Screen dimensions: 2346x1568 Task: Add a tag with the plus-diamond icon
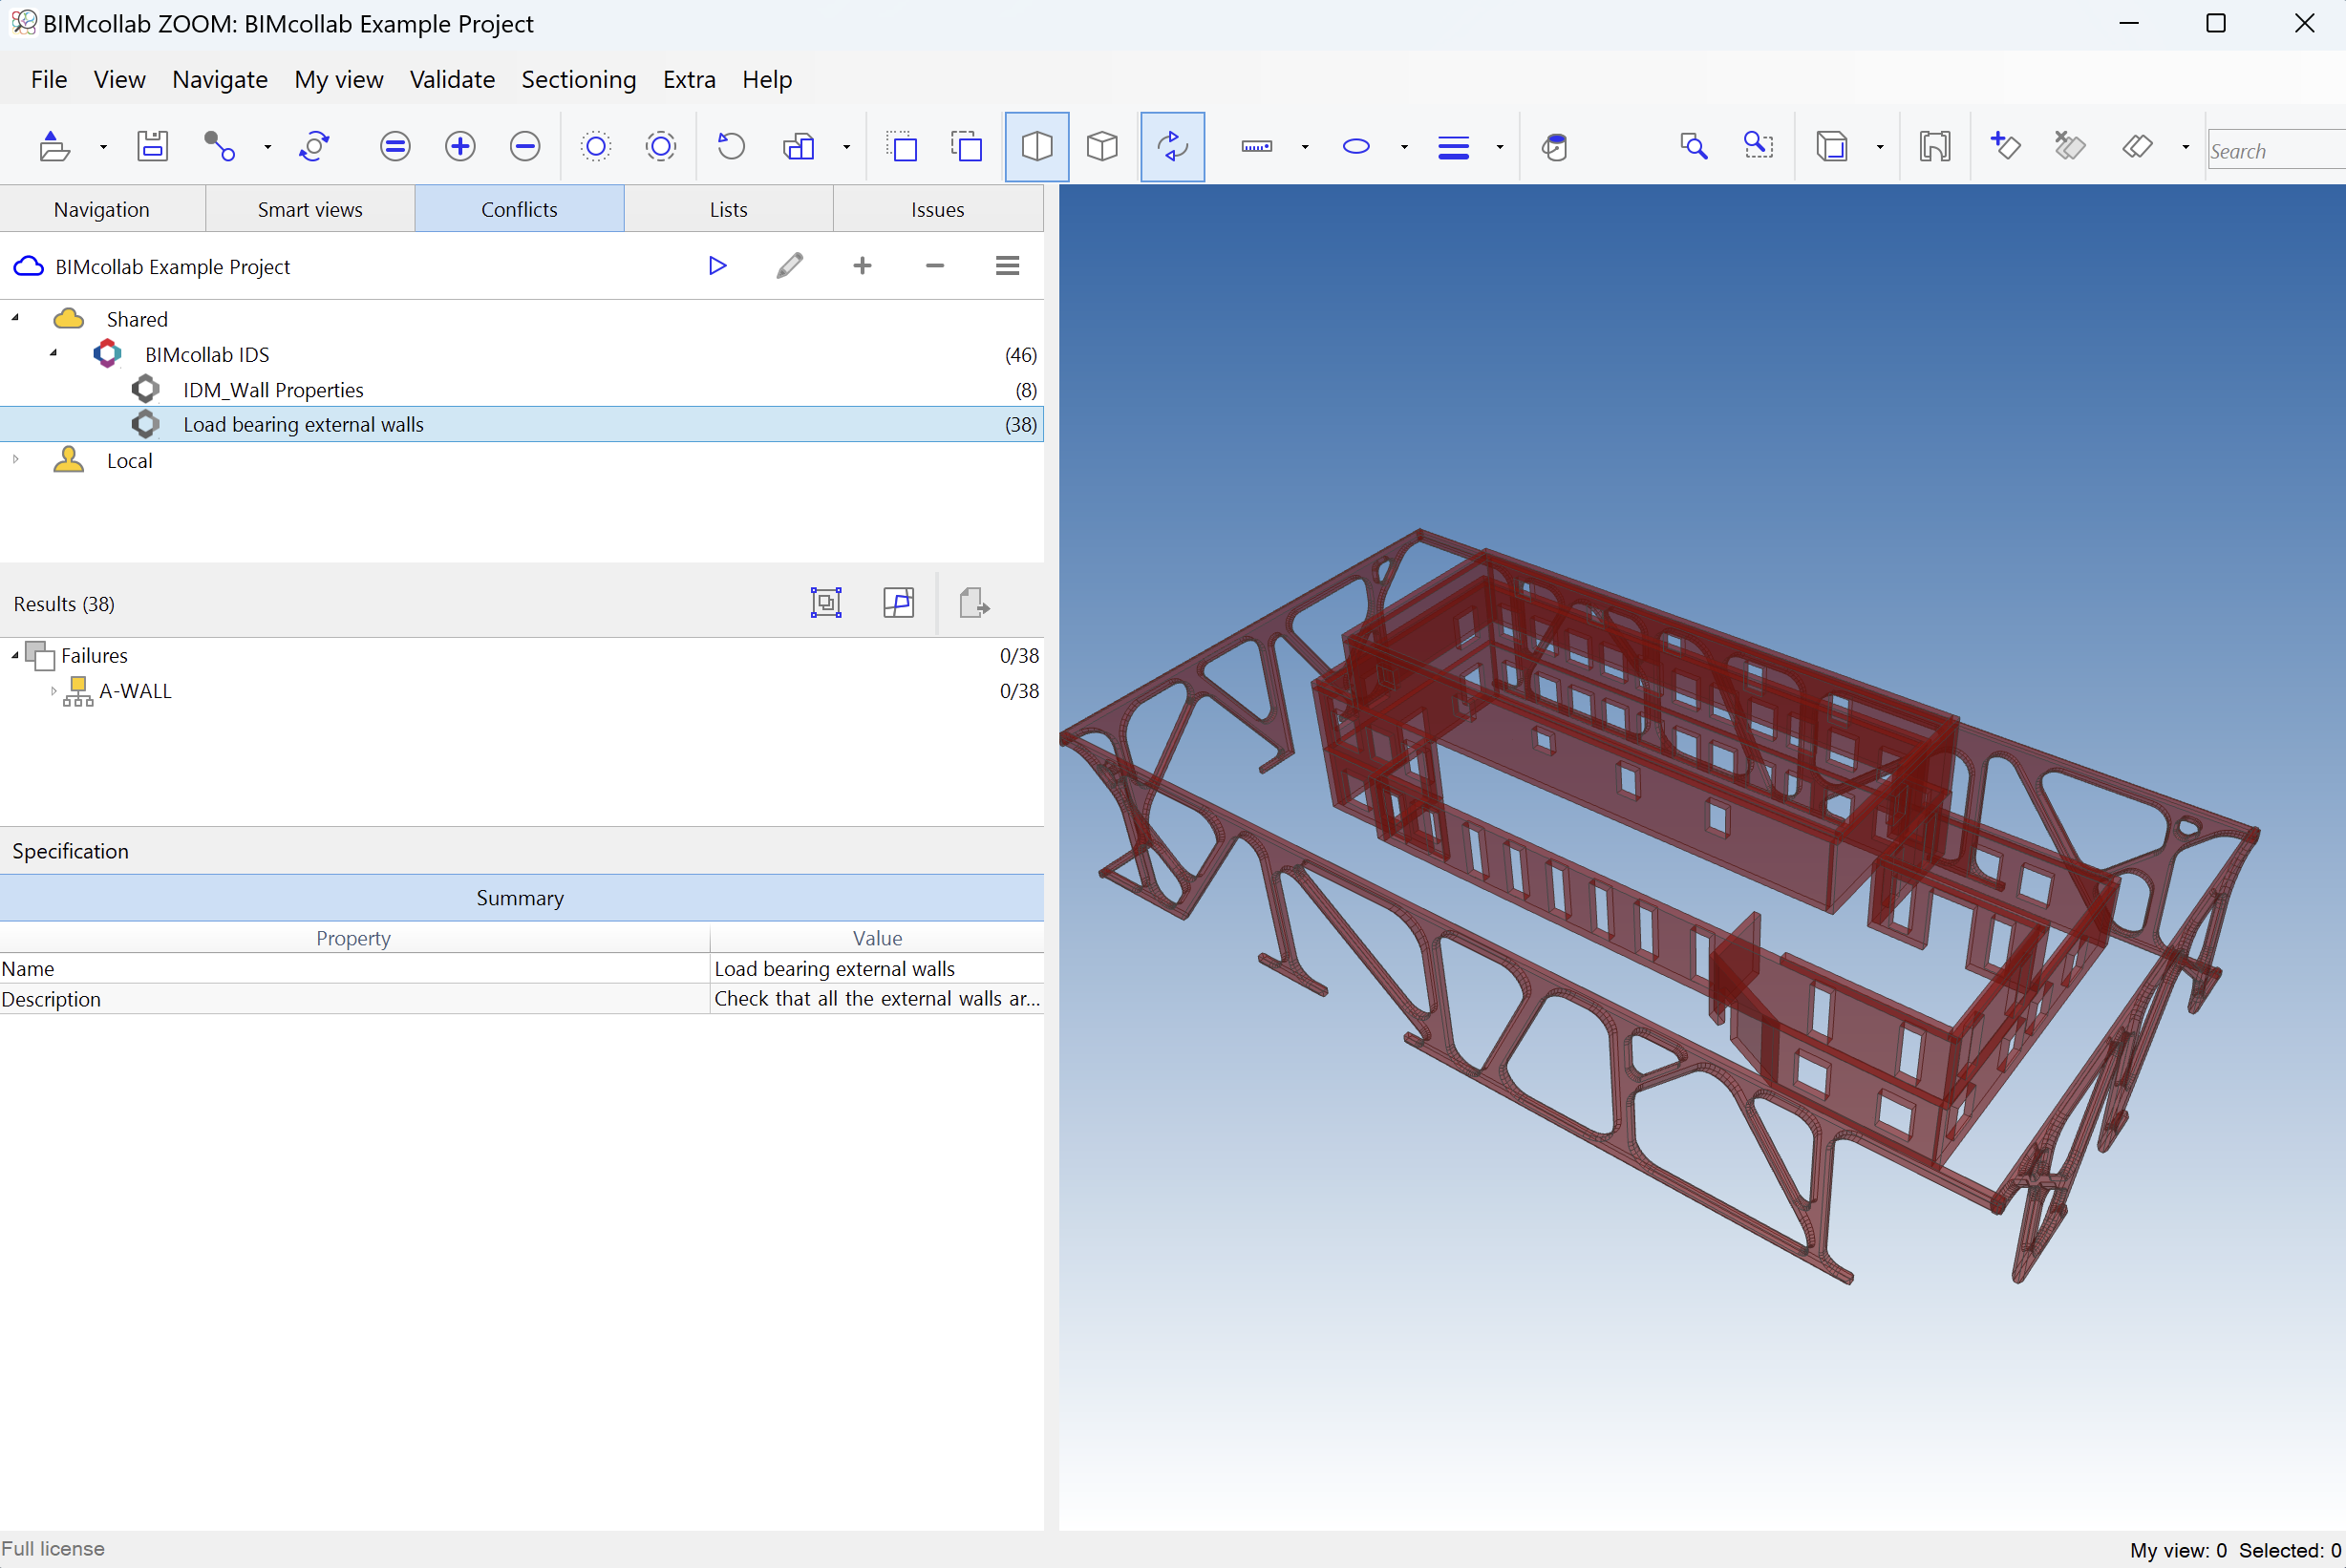[2005, 146]
